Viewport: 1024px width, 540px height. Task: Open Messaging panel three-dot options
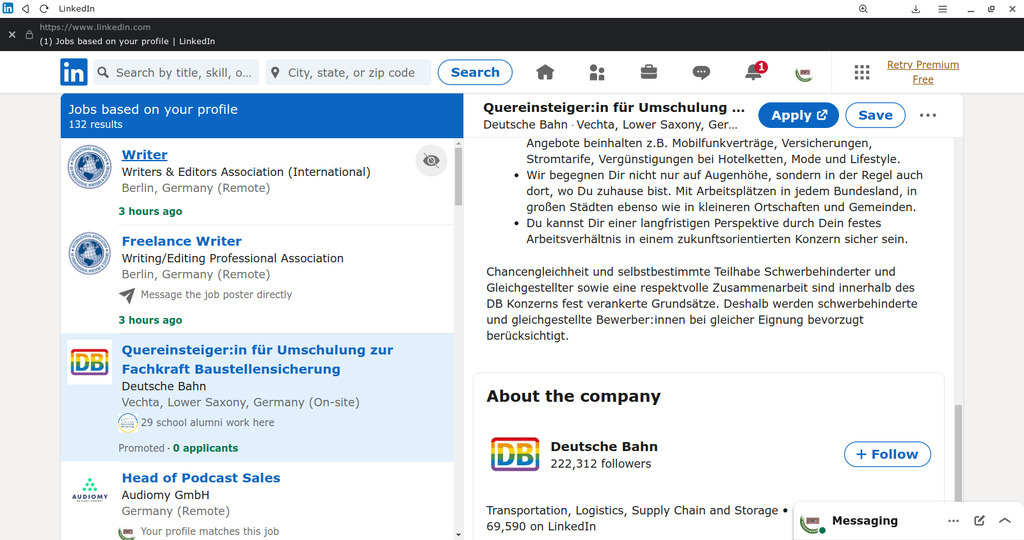tap(953, 521)
